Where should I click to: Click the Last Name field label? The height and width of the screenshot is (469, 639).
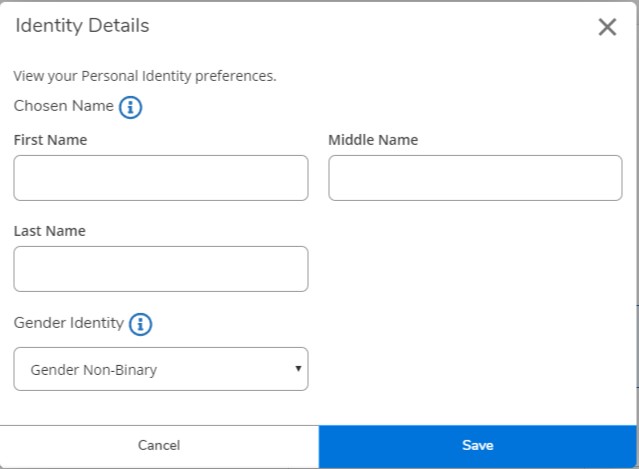coord(49,231)
